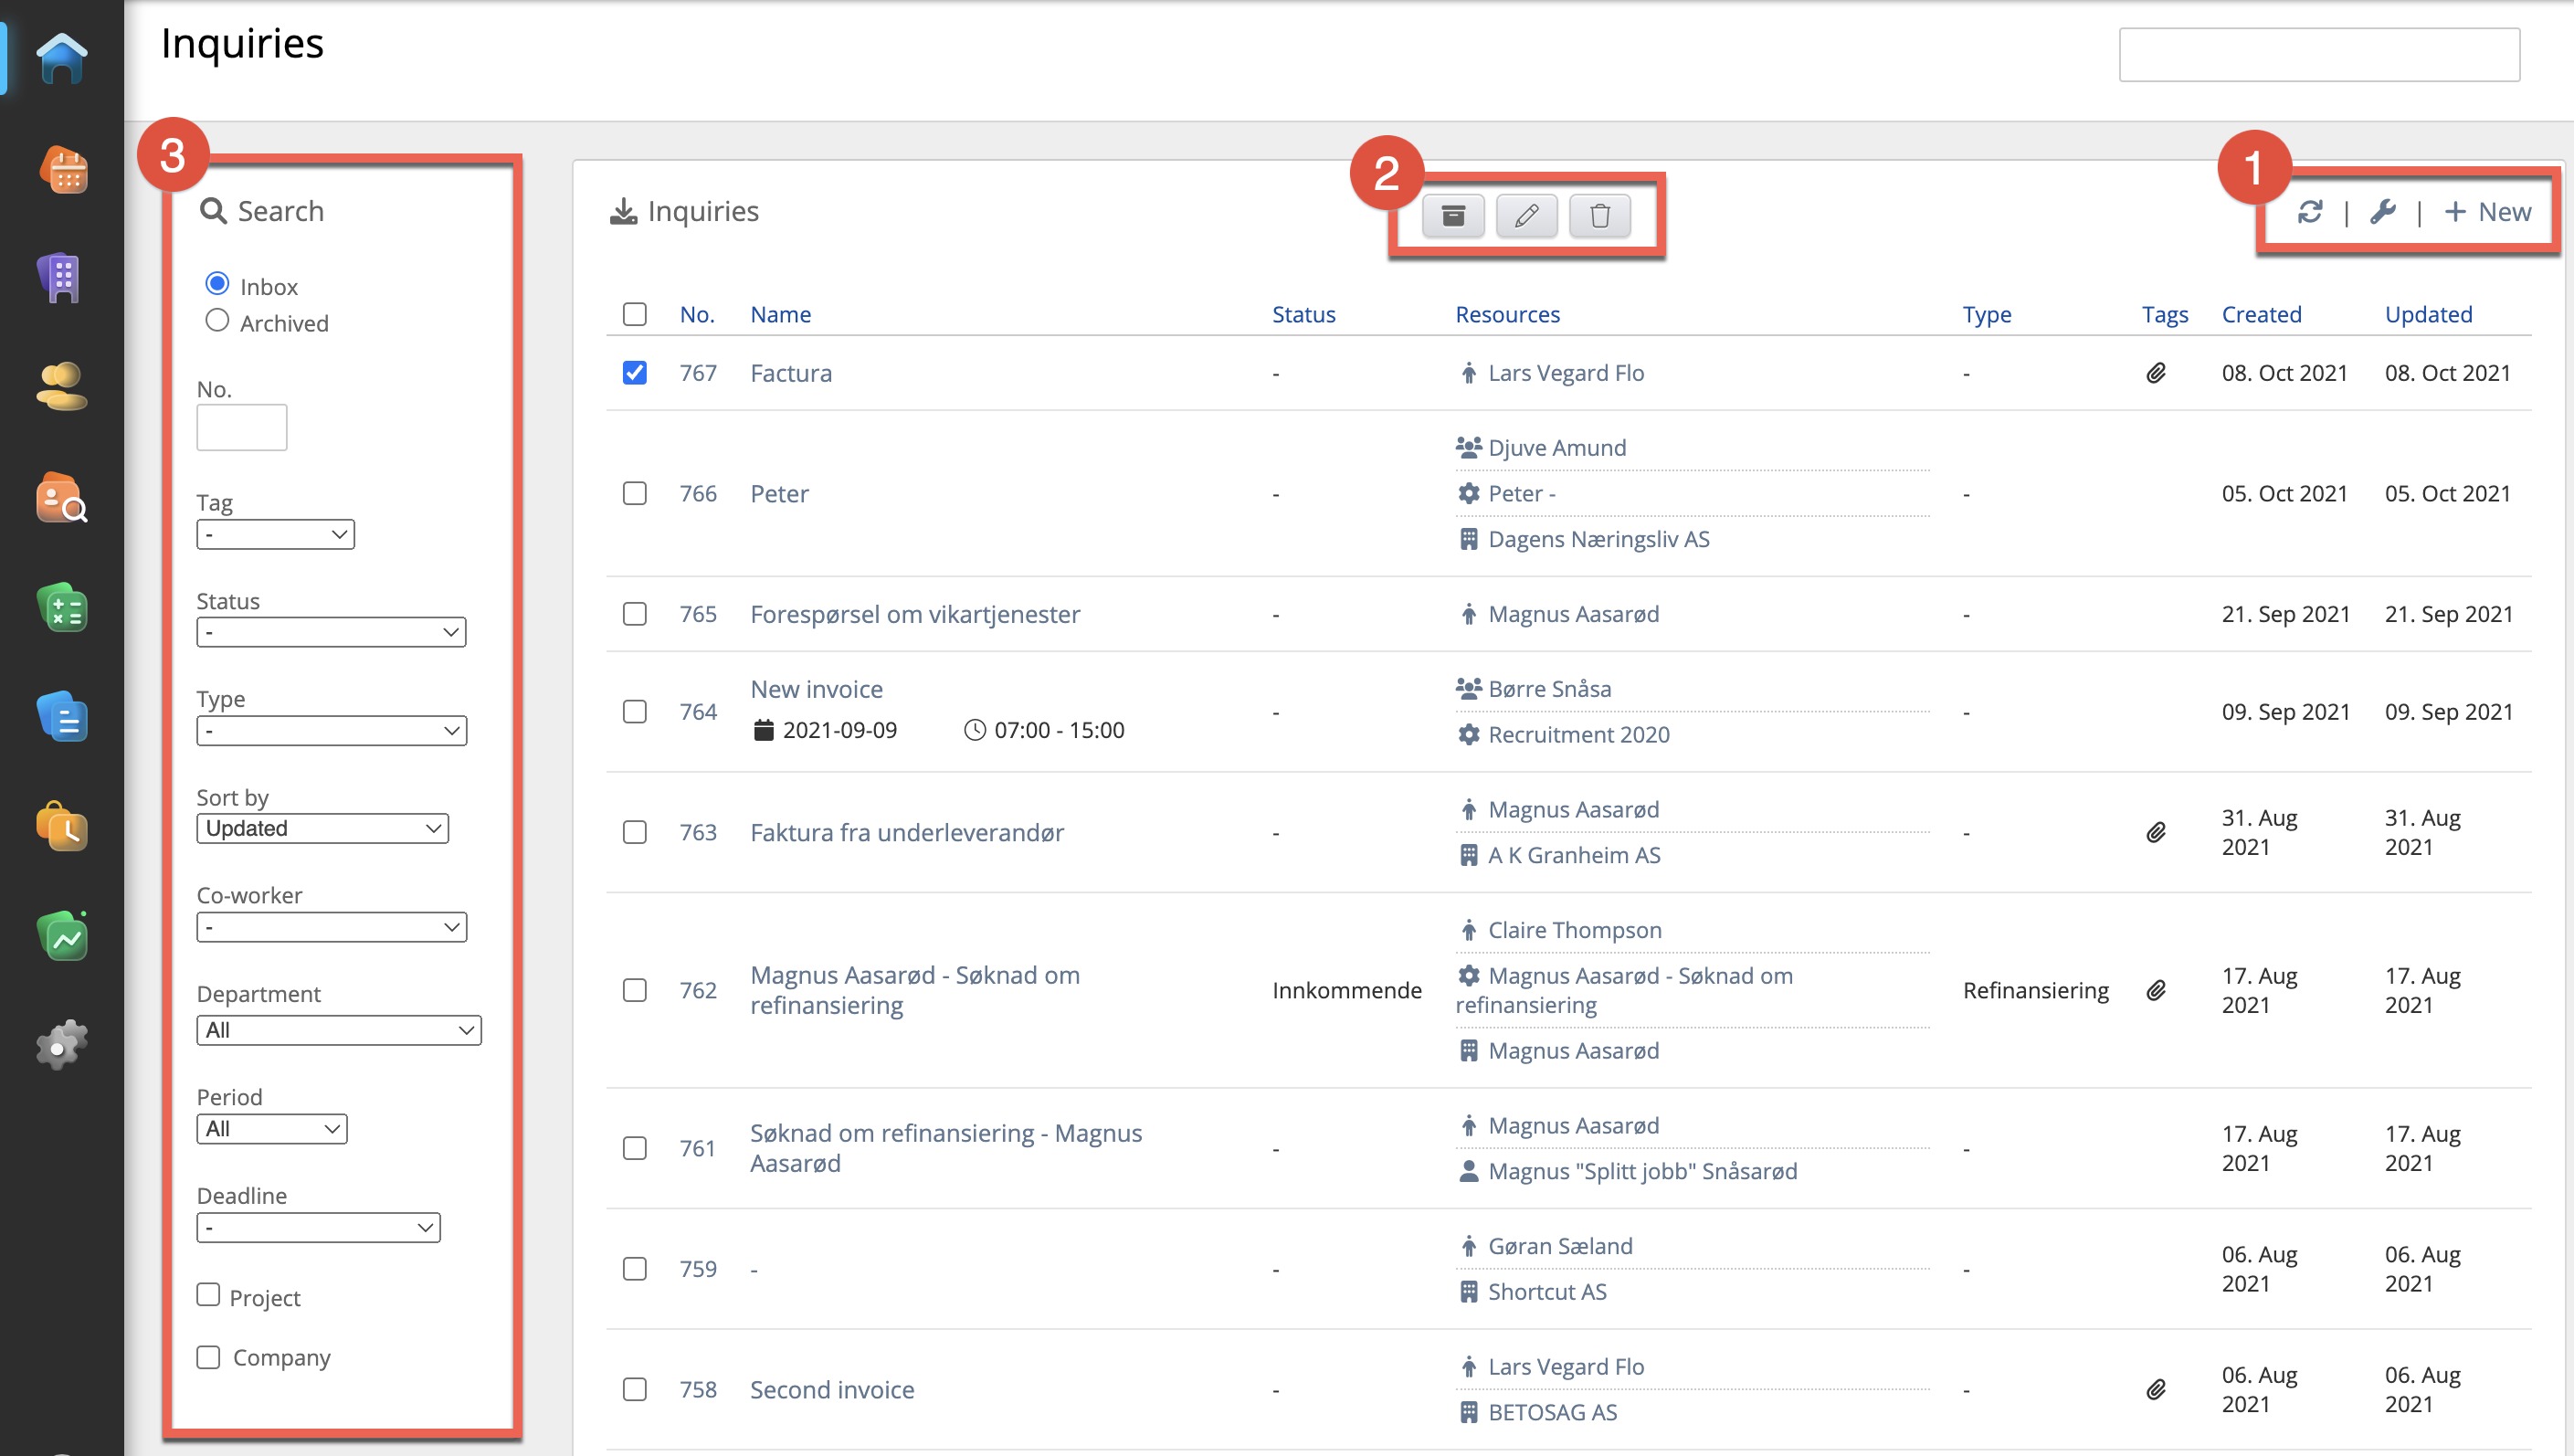2574x1456 pixels.
Task: Open the home icon in sidebar
Action: click(x=62, y=58)
